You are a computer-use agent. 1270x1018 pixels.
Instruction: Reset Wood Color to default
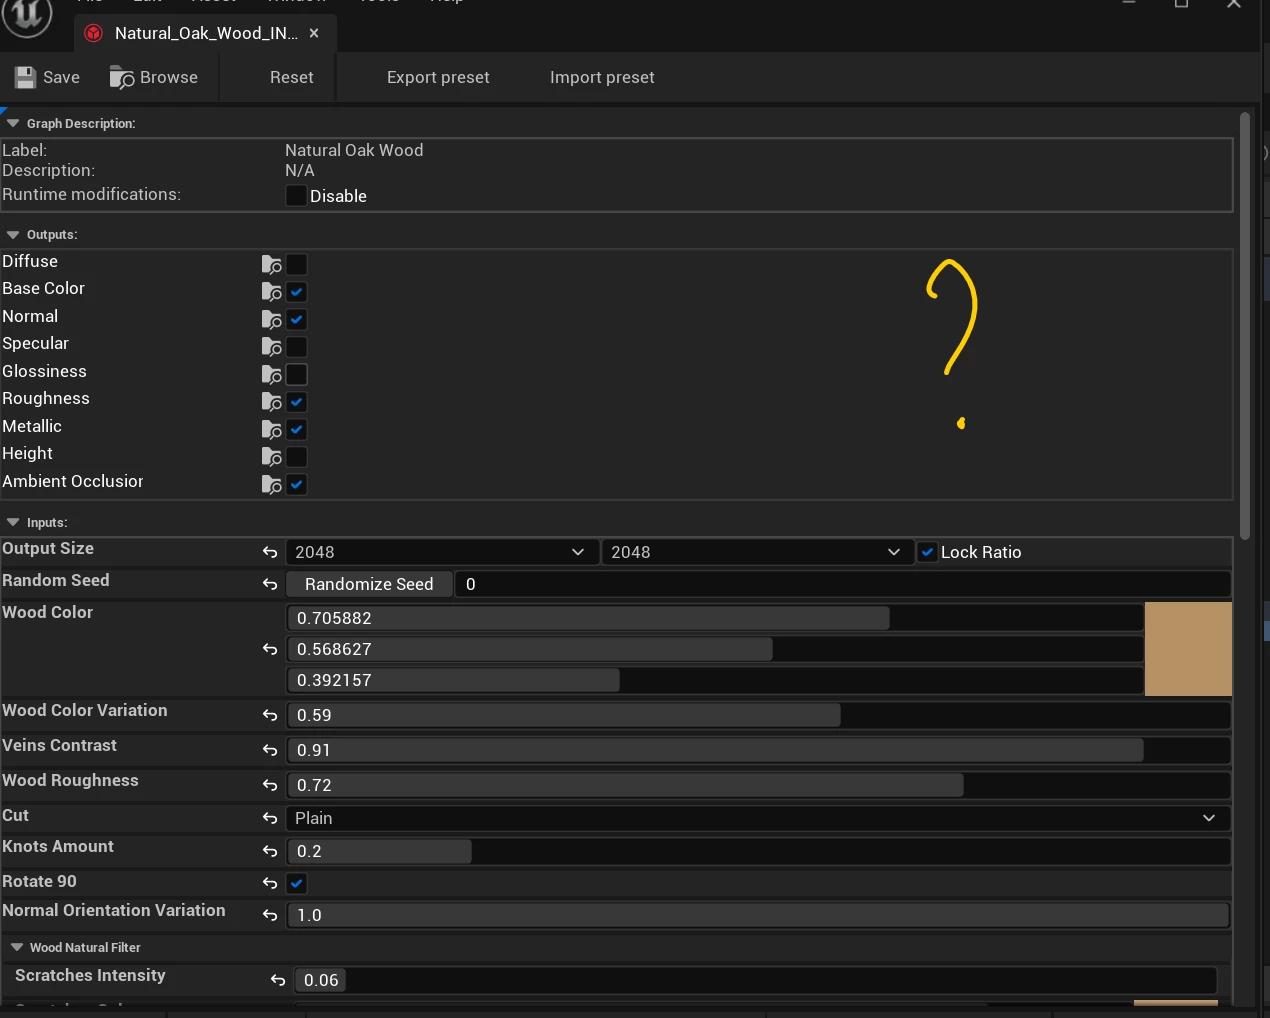(270, 649)
